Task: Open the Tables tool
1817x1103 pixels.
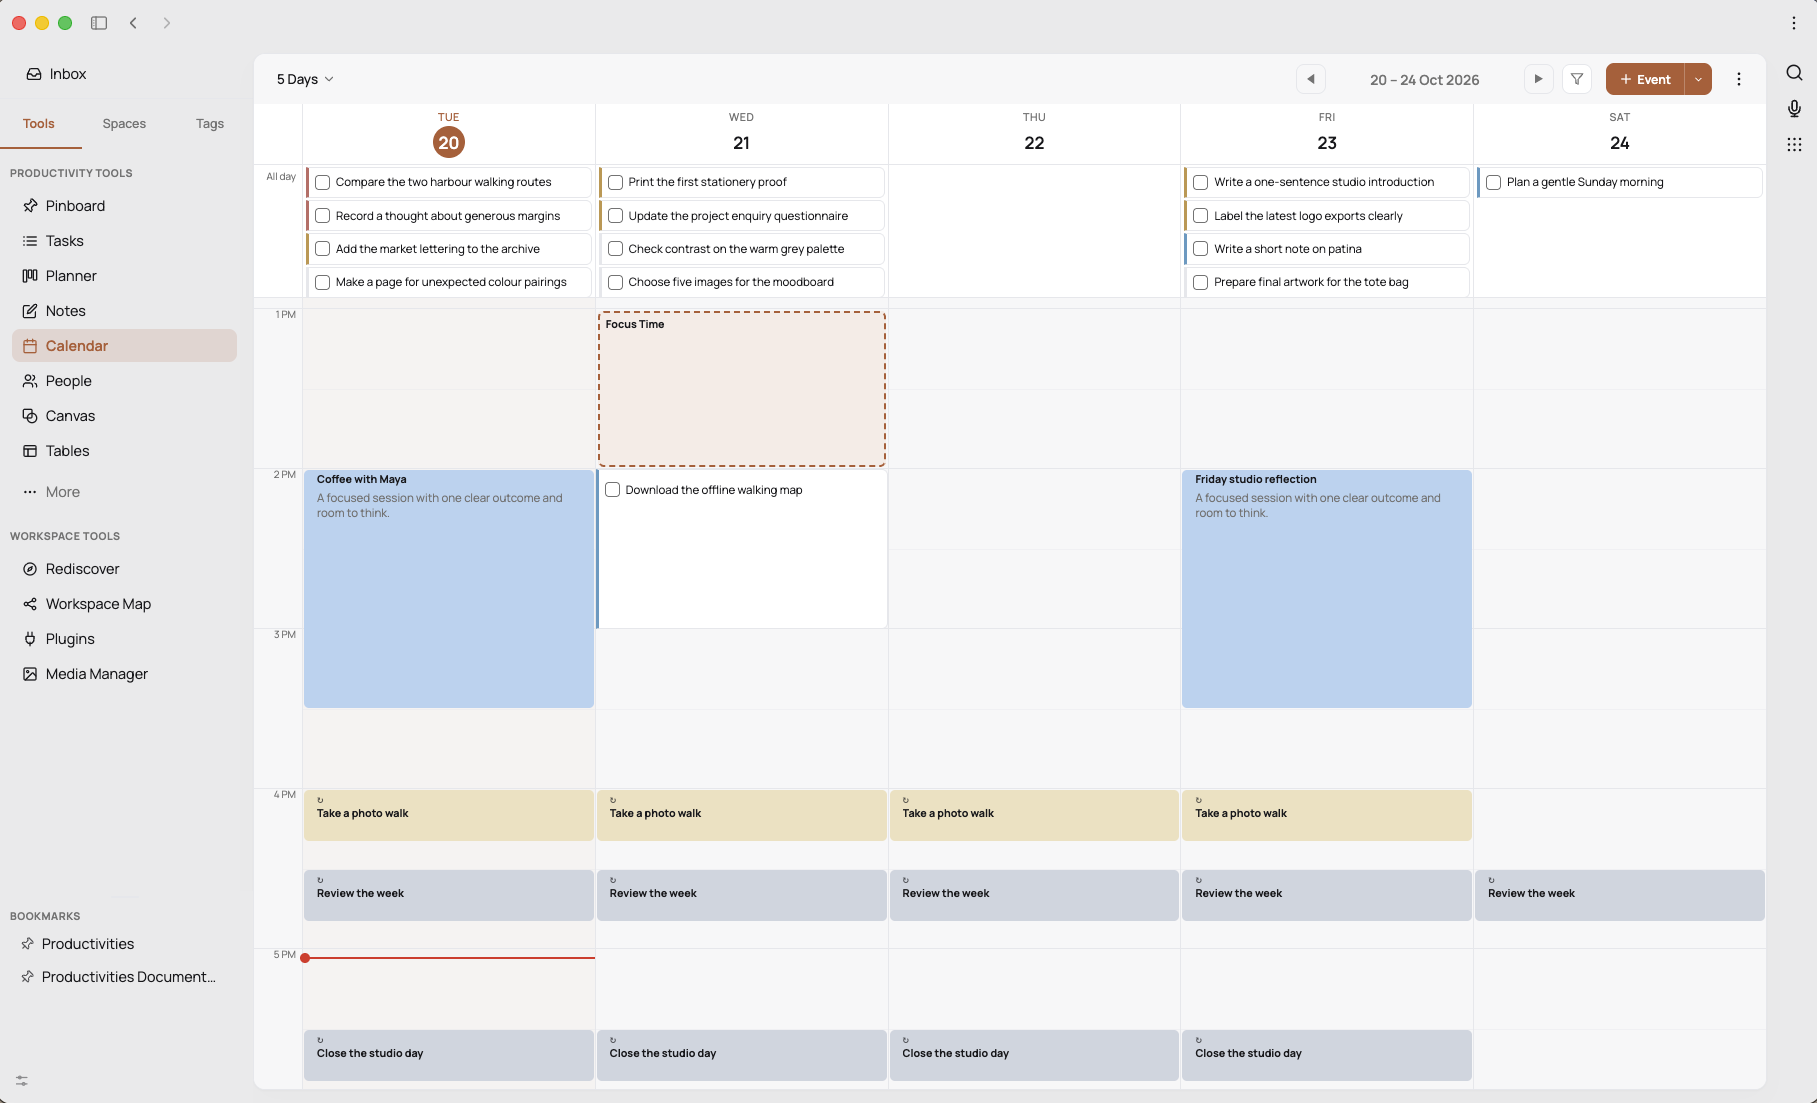Action: (124, 451)
